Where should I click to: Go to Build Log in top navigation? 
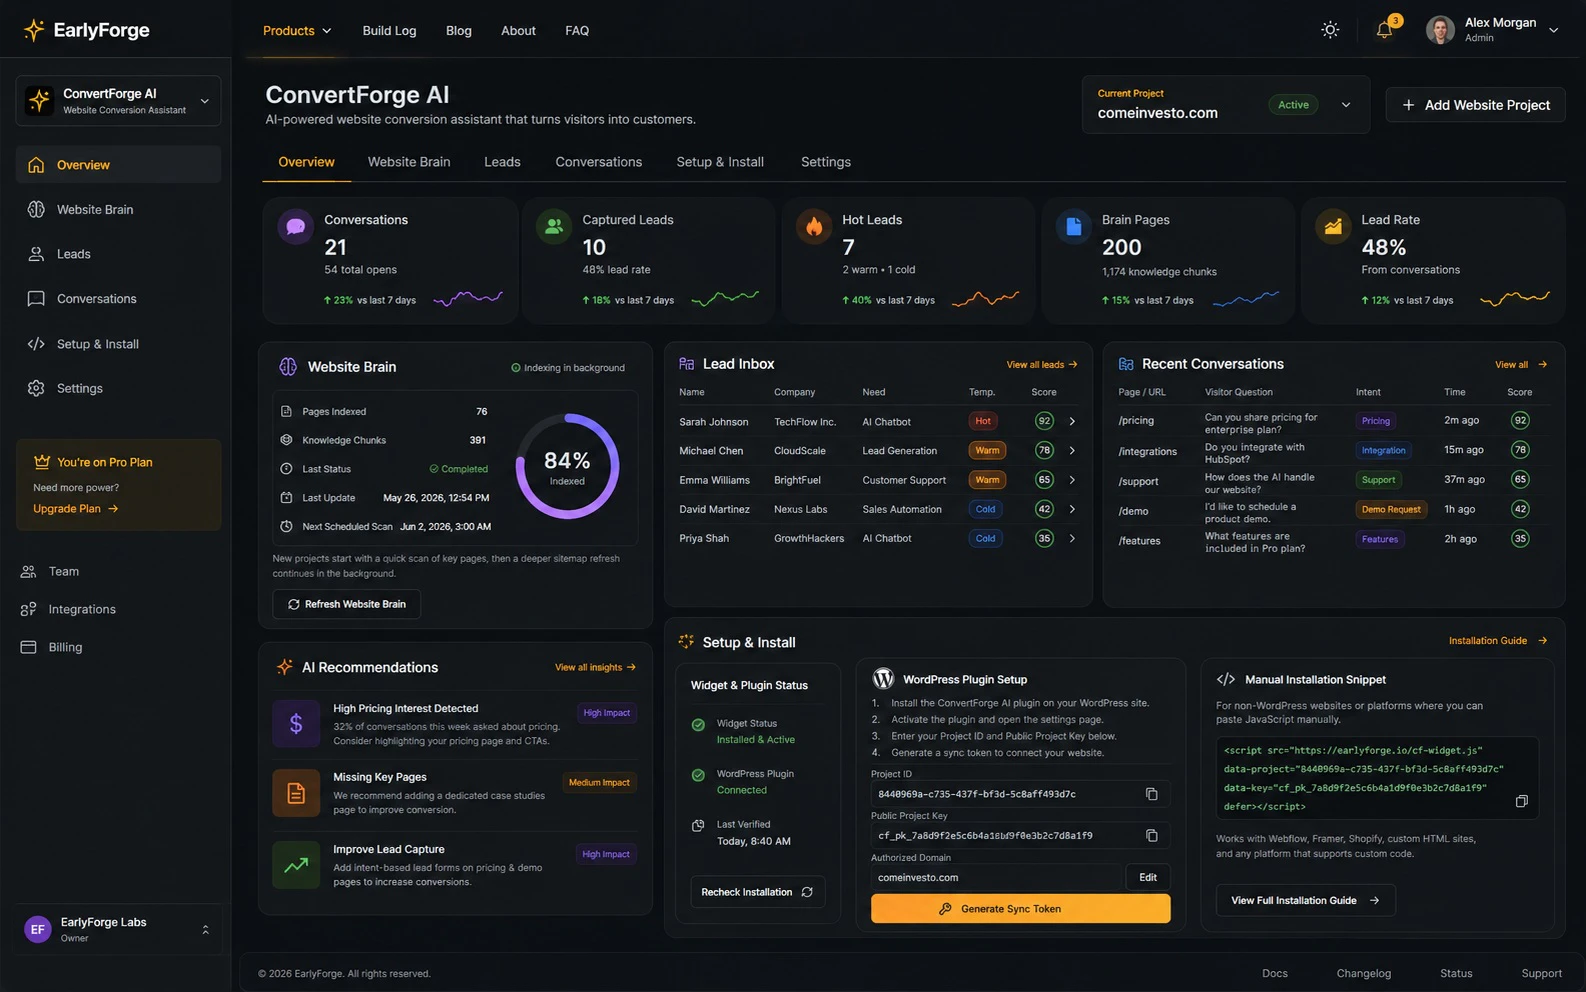(x=389, y=31)
